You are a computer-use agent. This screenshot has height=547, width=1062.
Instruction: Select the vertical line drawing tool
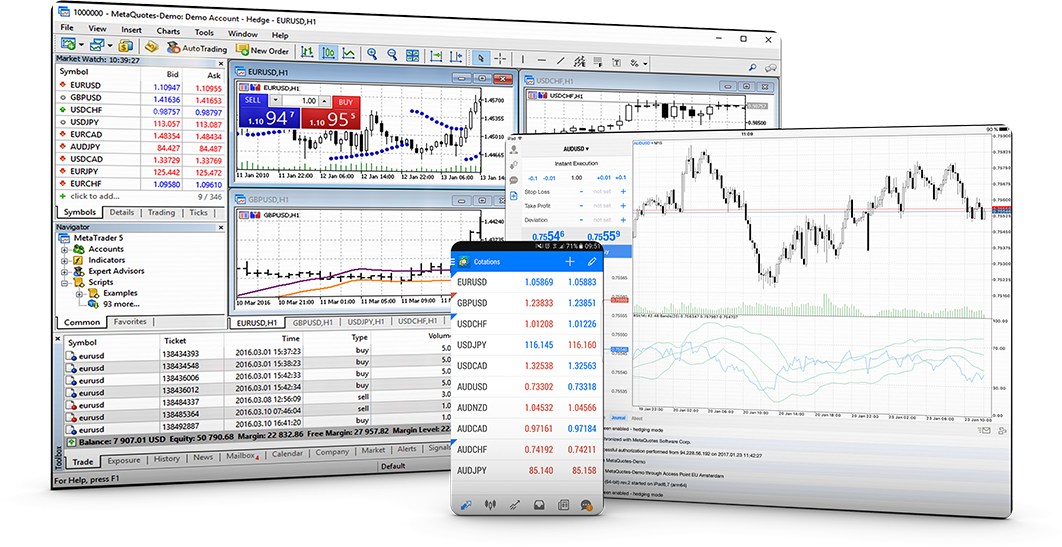[x=524, y=59]
